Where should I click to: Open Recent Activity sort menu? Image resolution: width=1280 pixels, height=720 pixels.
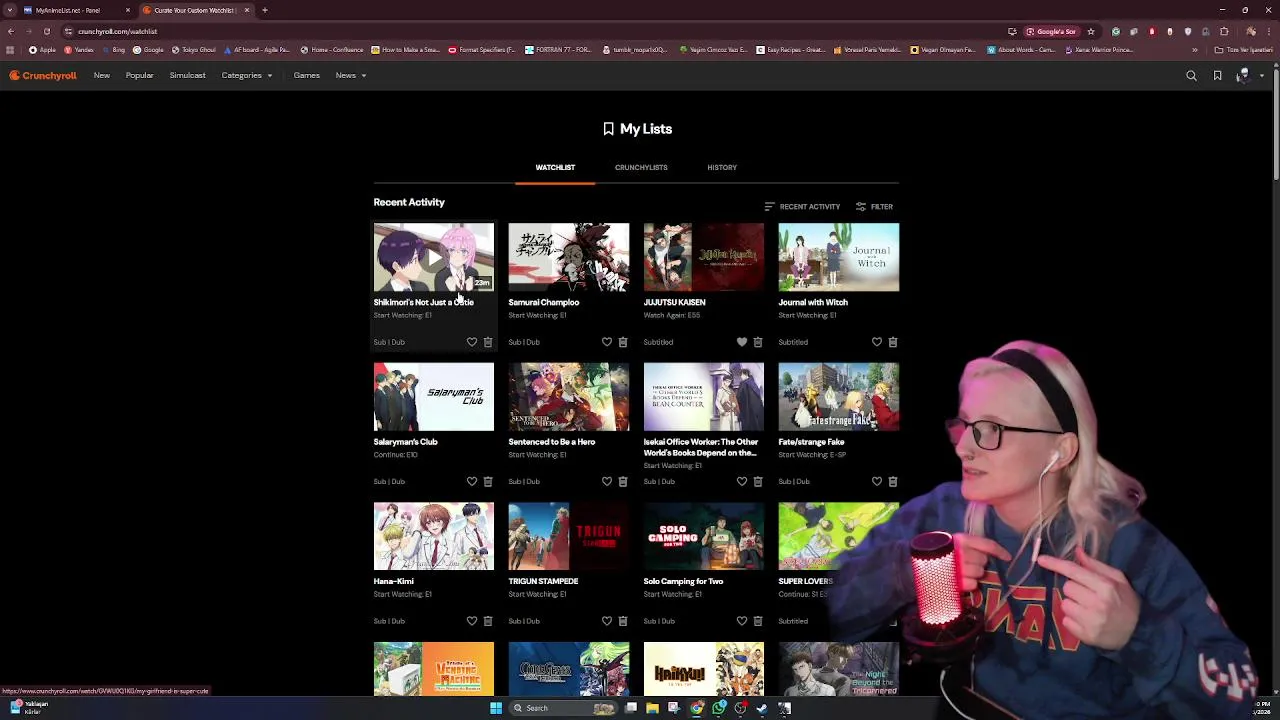tap(802, 207)
